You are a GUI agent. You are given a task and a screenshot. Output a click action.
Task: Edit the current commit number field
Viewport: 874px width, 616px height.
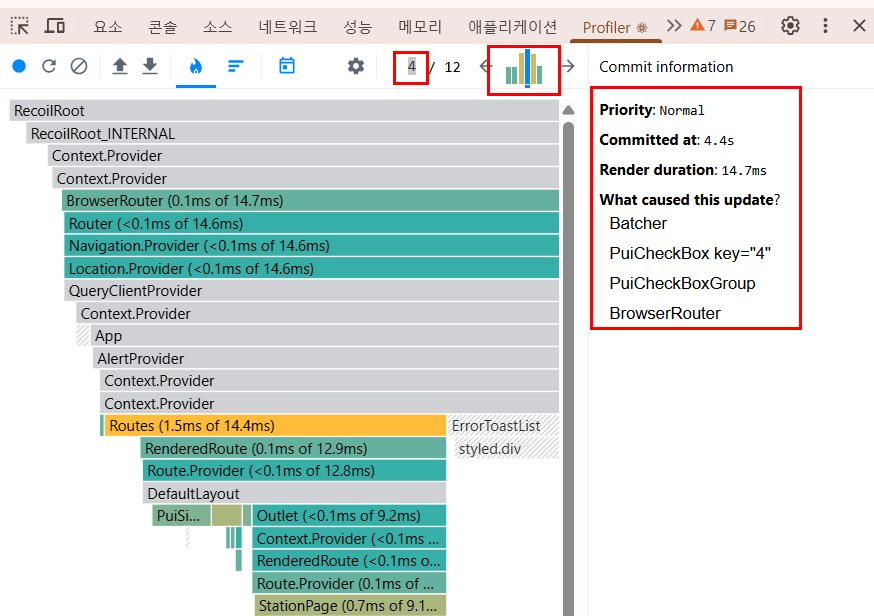pos(411,67)
